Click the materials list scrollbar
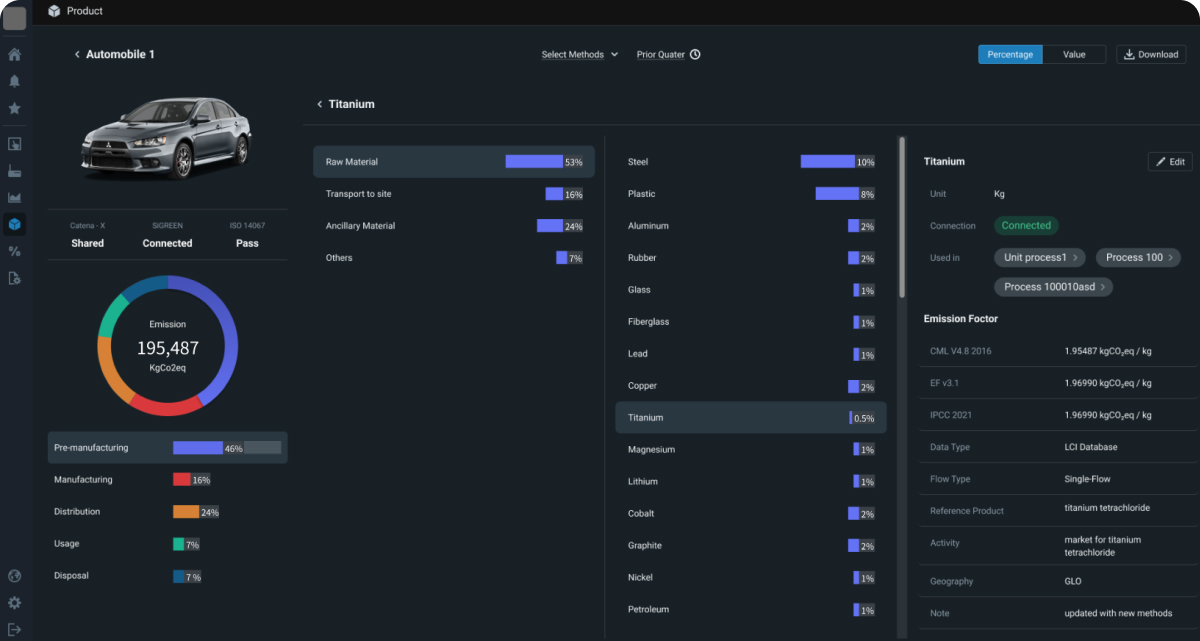This screenshot has width=1200, height=641. pyautogui.click(x=902, y=217)
